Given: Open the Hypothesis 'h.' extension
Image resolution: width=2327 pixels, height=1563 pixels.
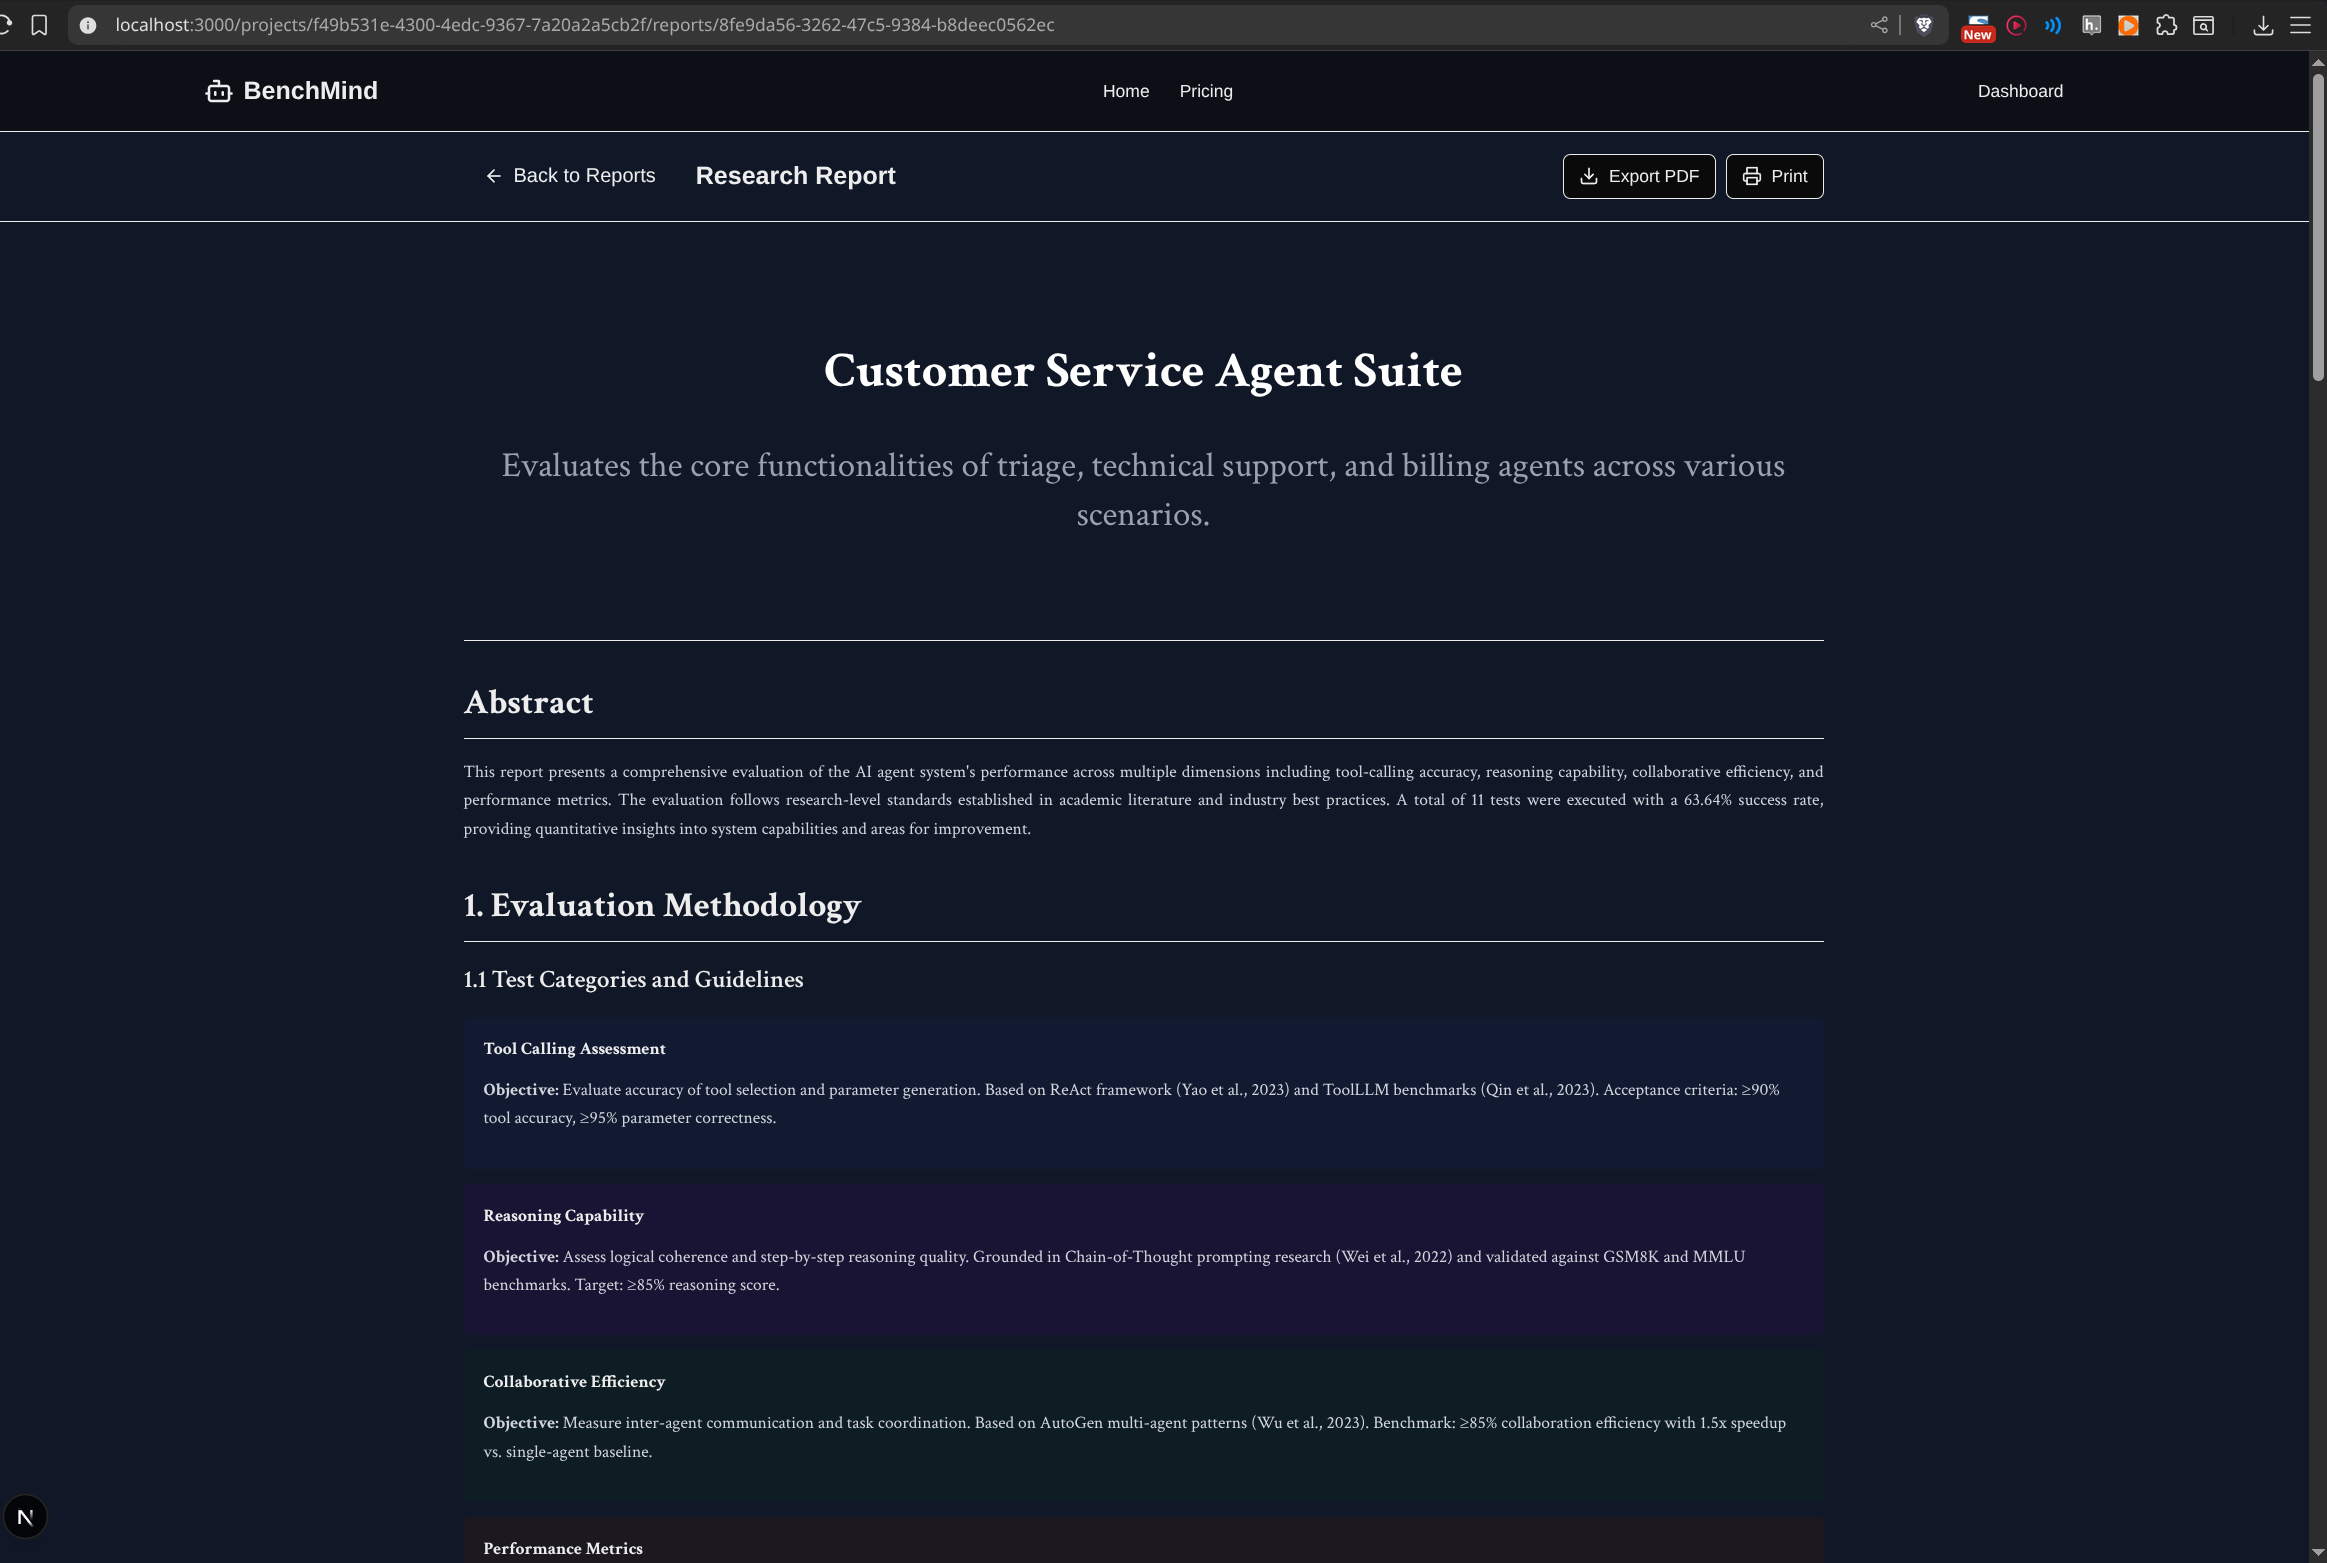Looking at the screenshot, I should pyautogui.click(x=2091, y=25).
